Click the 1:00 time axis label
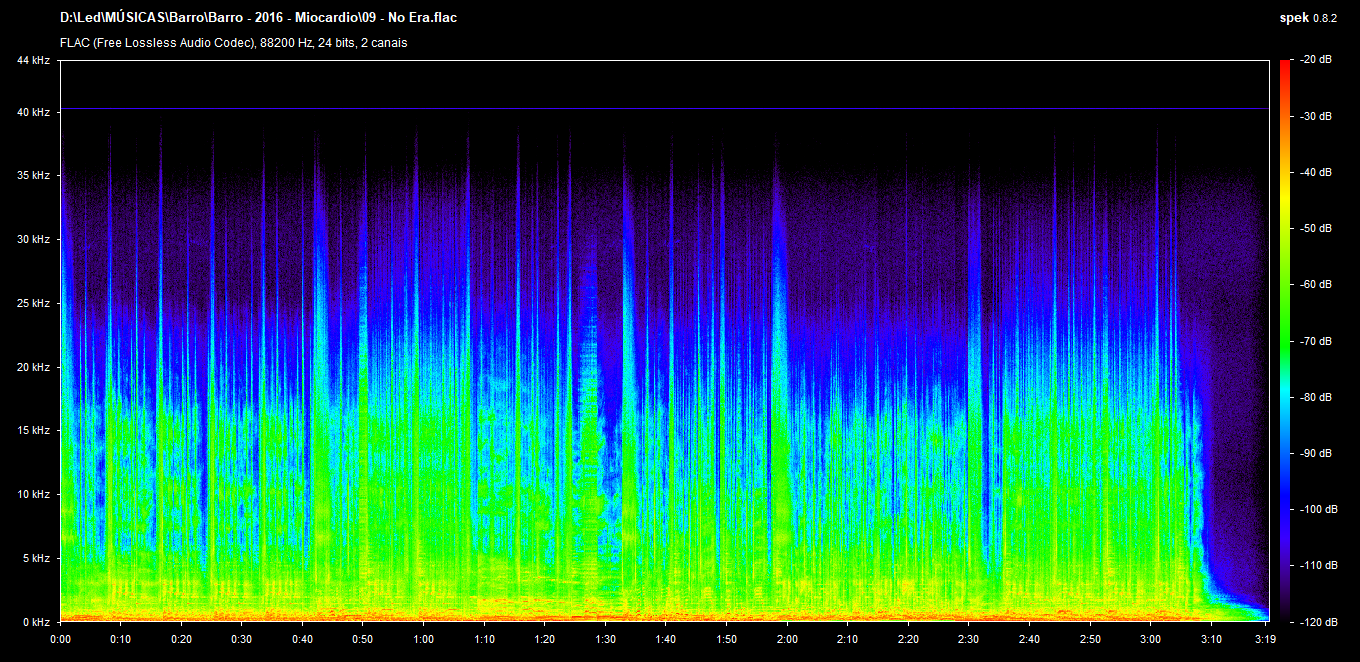 (423, 639)
